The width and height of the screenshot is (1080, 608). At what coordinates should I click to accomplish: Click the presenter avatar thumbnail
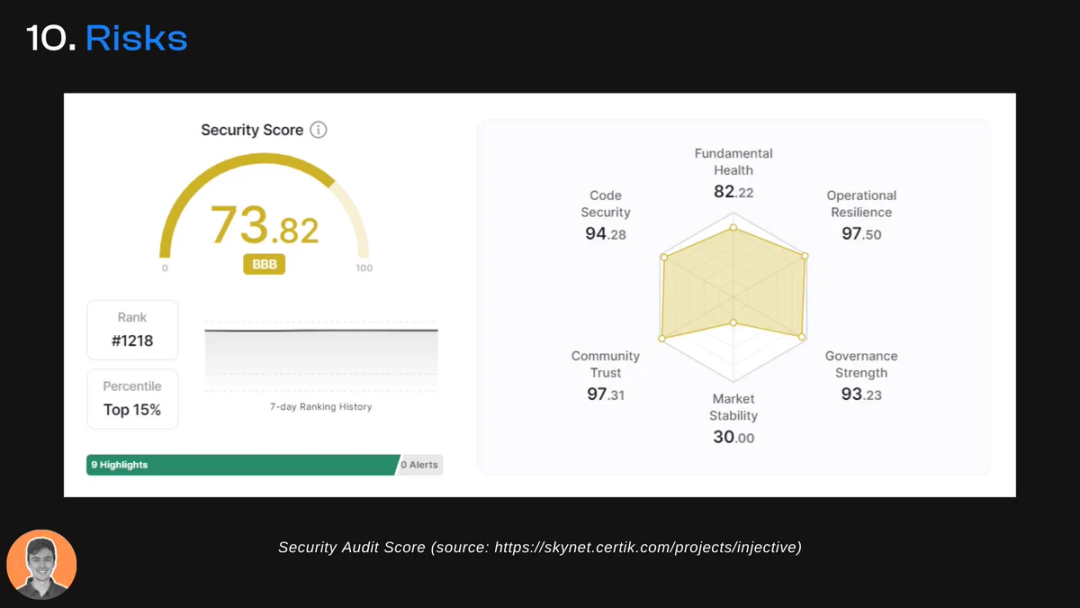41,565
